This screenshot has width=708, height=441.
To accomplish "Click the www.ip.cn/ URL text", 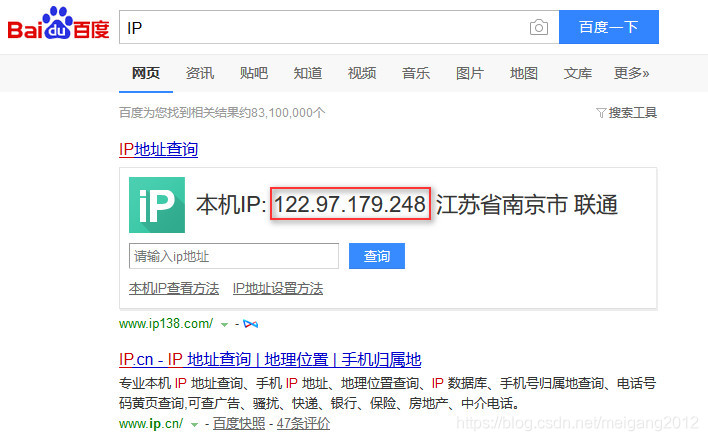I will point(151,424).
